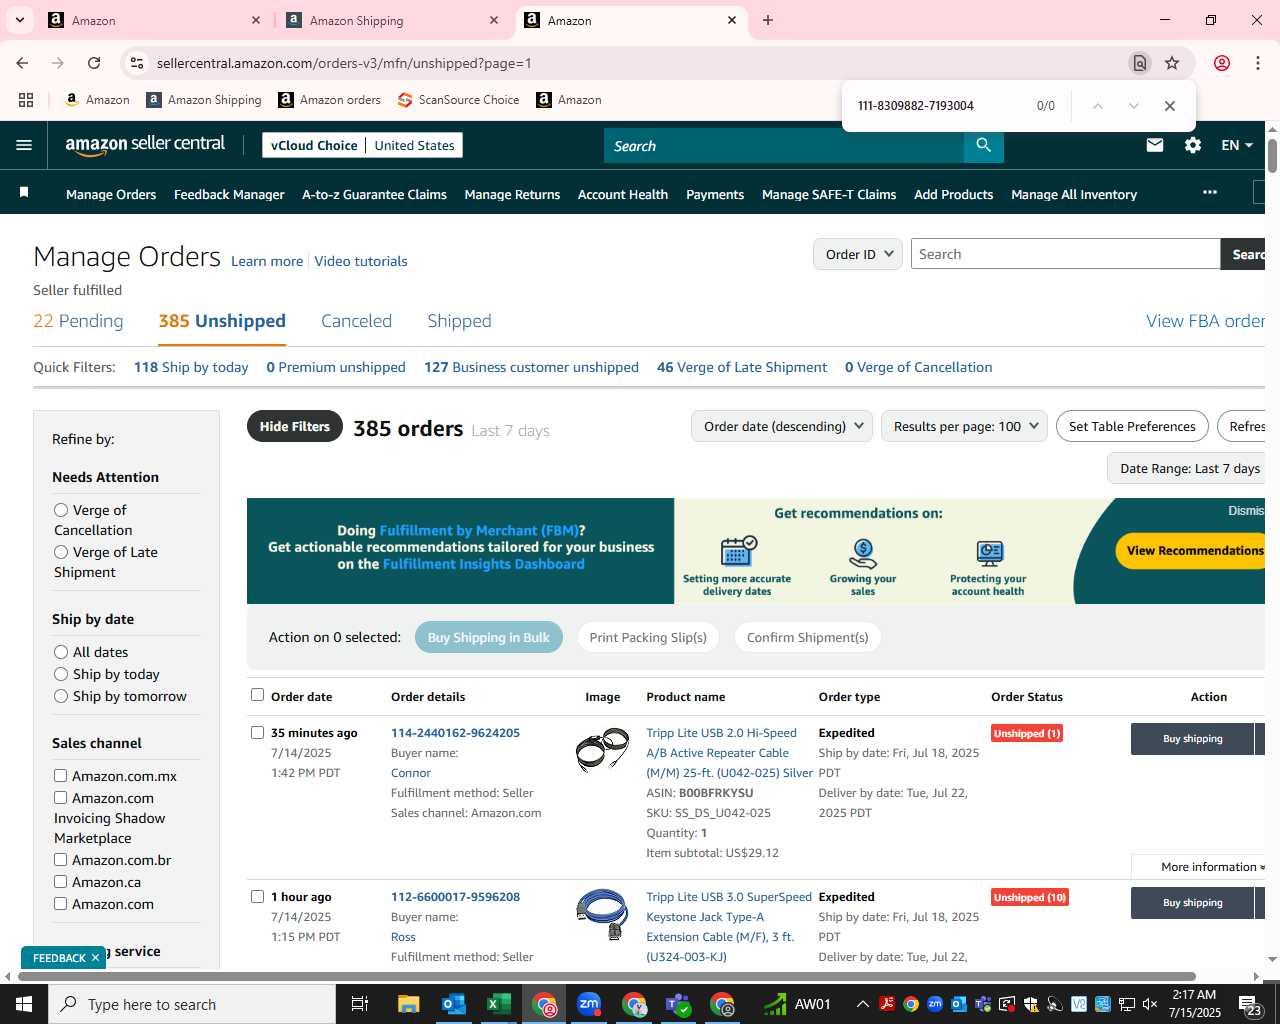
Task: Open the settings gear icon
Action: (1193, 145)
